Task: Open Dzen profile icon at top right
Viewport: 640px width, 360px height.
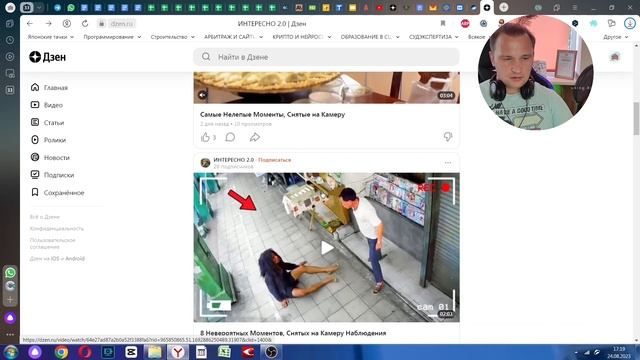Action: coord(615,57)
